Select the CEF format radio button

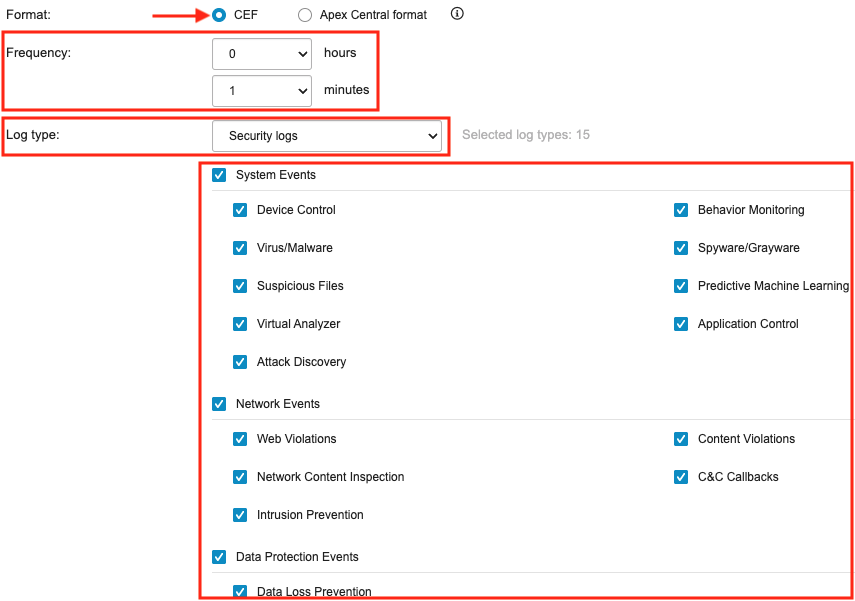219,15
